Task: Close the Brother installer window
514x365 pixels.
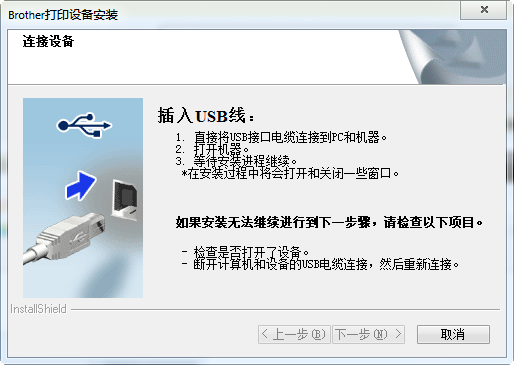Action: coord(484,10)
